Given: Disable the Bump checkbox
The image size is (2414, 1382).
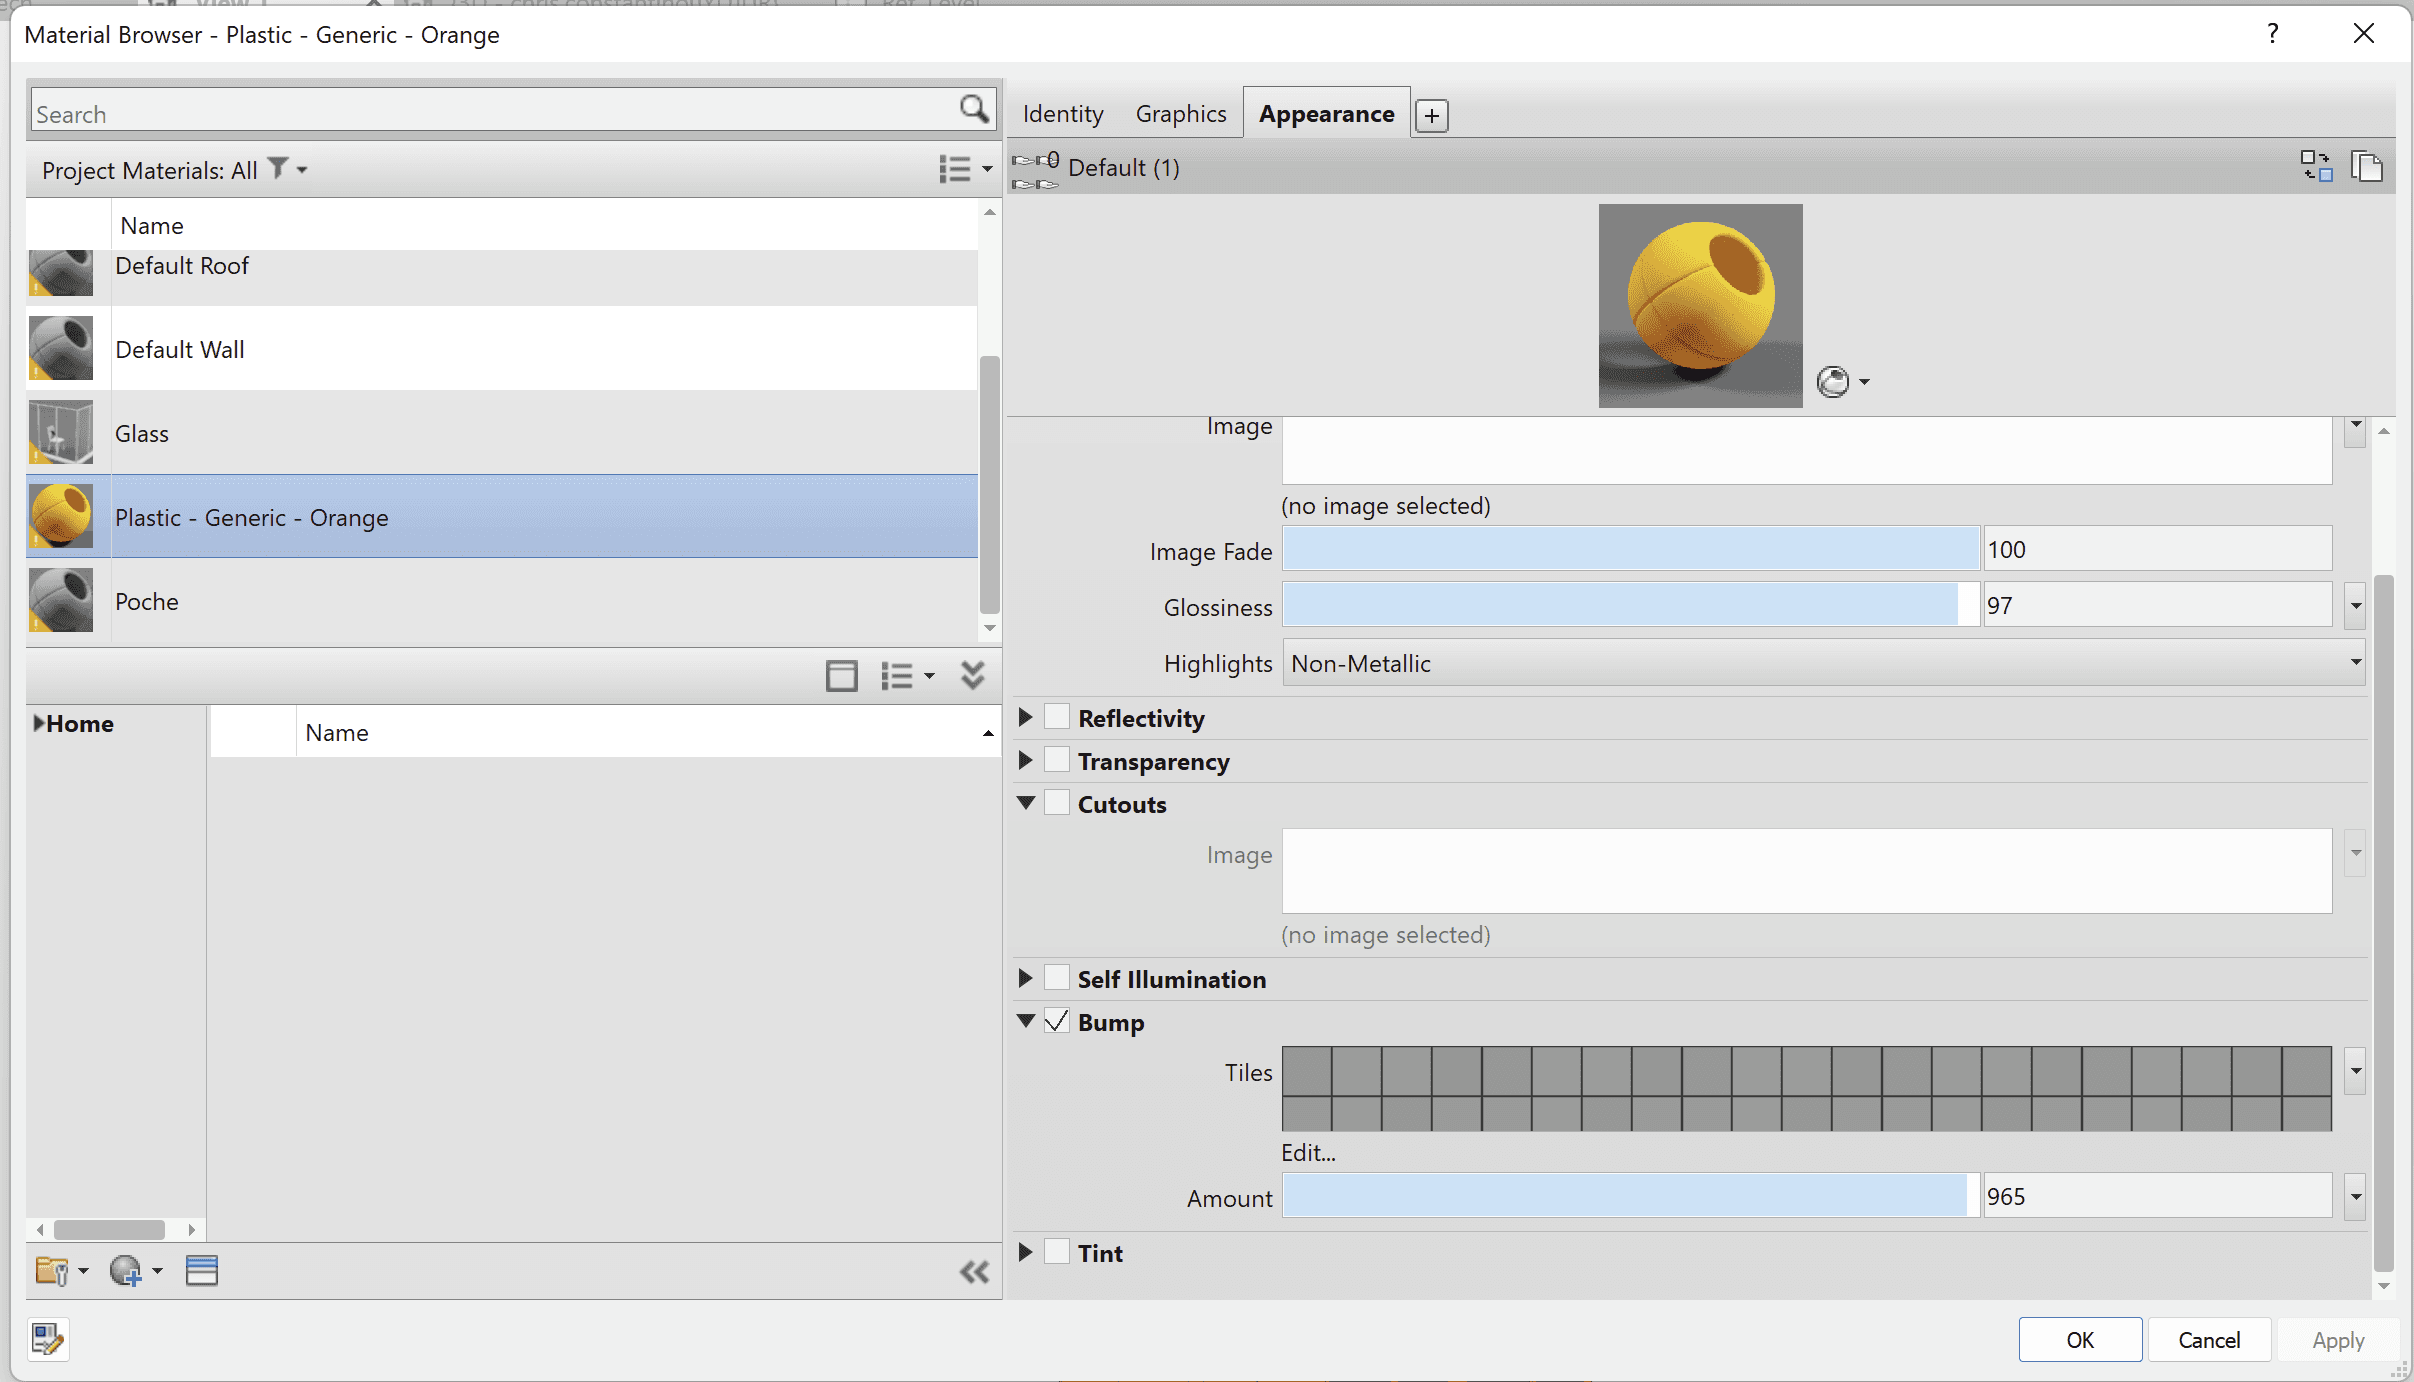Looking at the screenshot, I should [x=1057, y=1021].
